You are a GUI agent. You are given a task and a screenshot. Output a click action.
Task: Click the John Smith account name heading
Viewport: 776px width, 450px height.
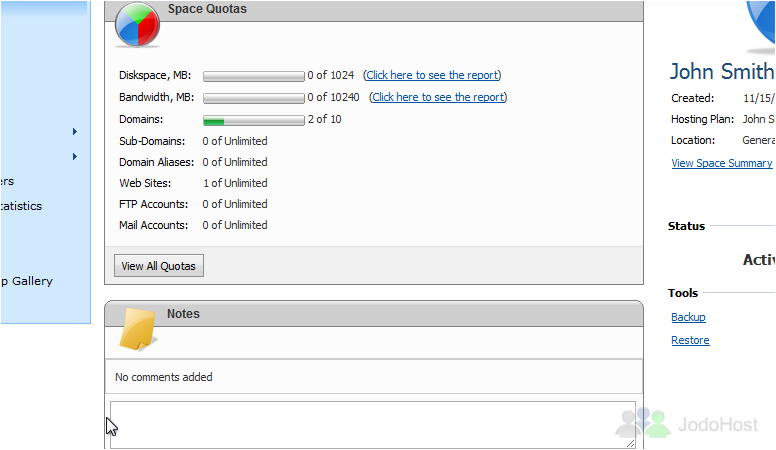pos(722,72)
